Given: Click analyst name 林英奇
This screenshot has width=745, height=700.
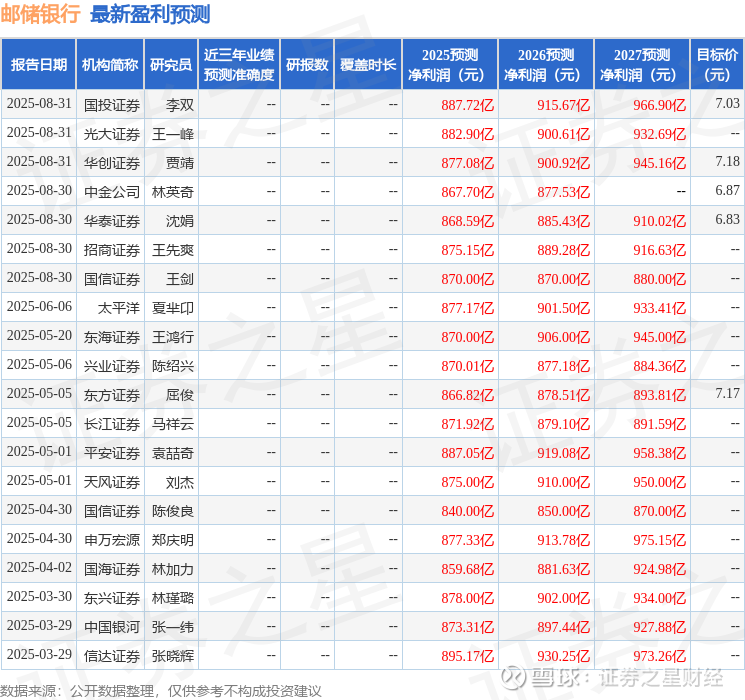Looking at the screenshot, I should pyautogui.click(x=173, y=192).
